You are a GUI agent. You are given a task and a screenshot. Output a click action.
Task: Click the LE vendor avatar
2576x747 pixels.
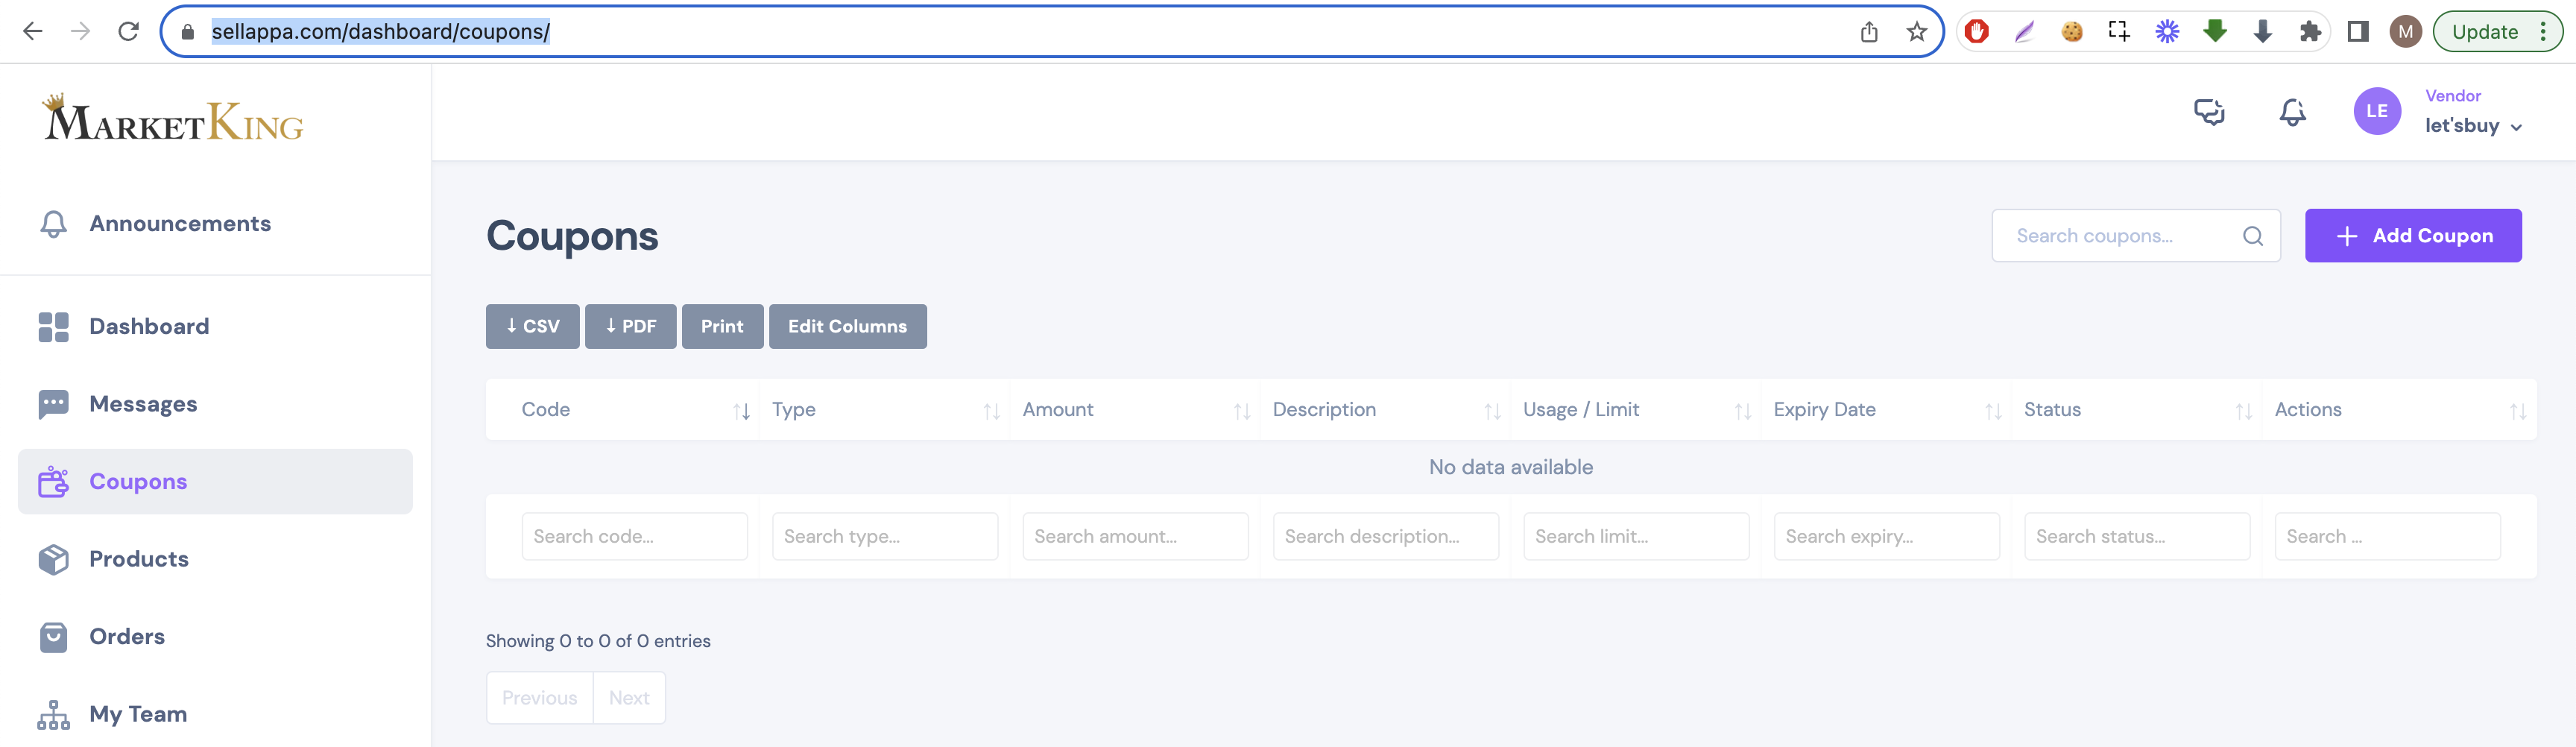pos(2377,112)
